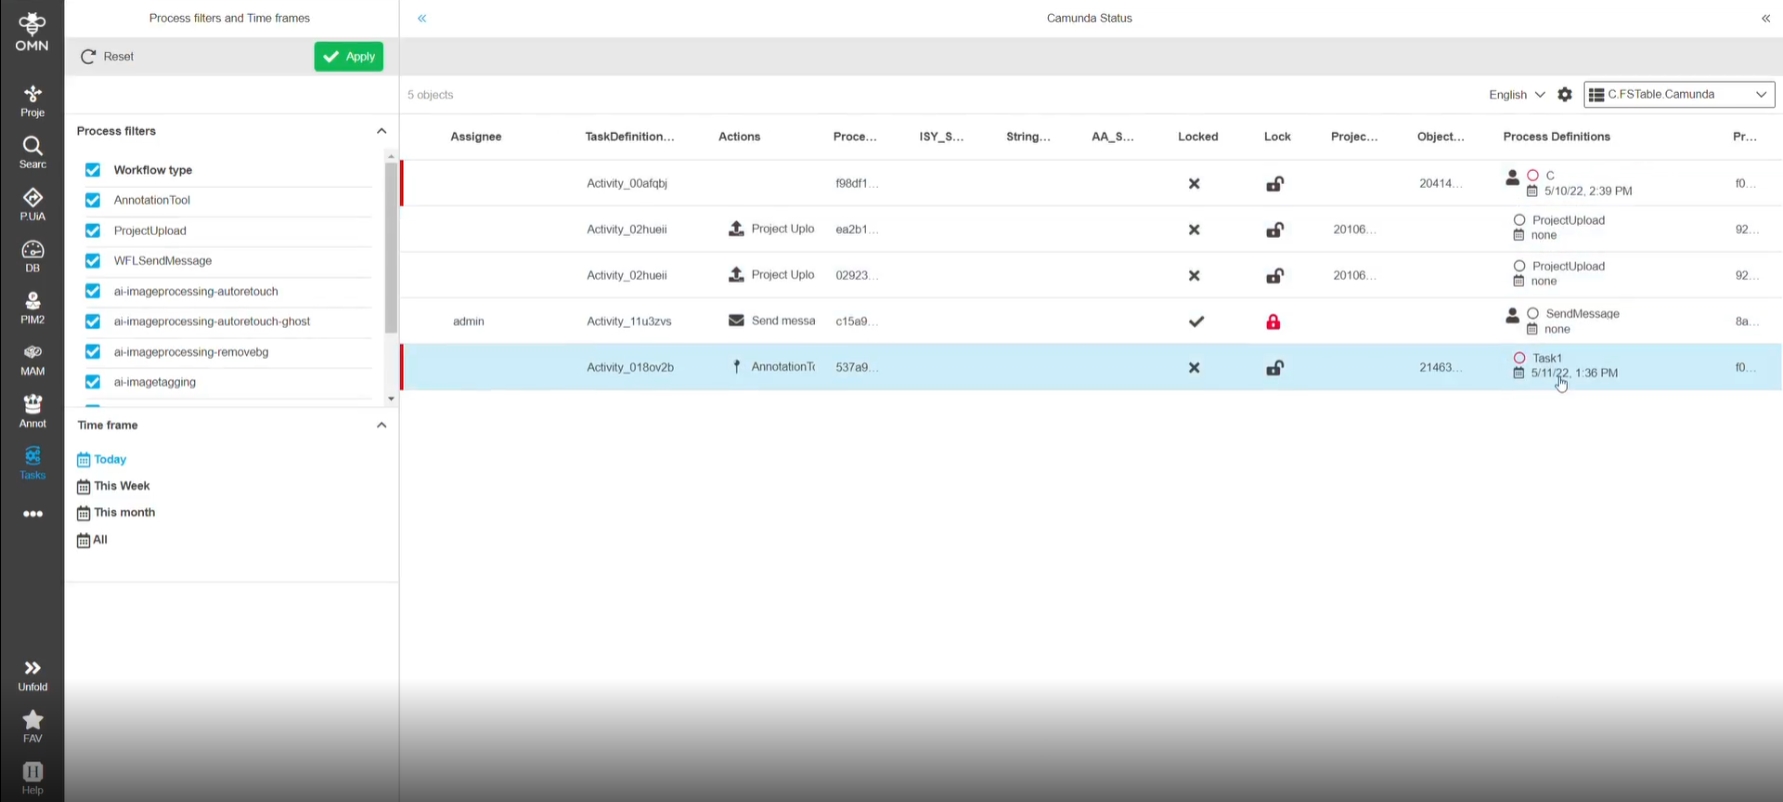Select the This Week time frame
The image size is (1783, 802).
click(x=121, y=486)
